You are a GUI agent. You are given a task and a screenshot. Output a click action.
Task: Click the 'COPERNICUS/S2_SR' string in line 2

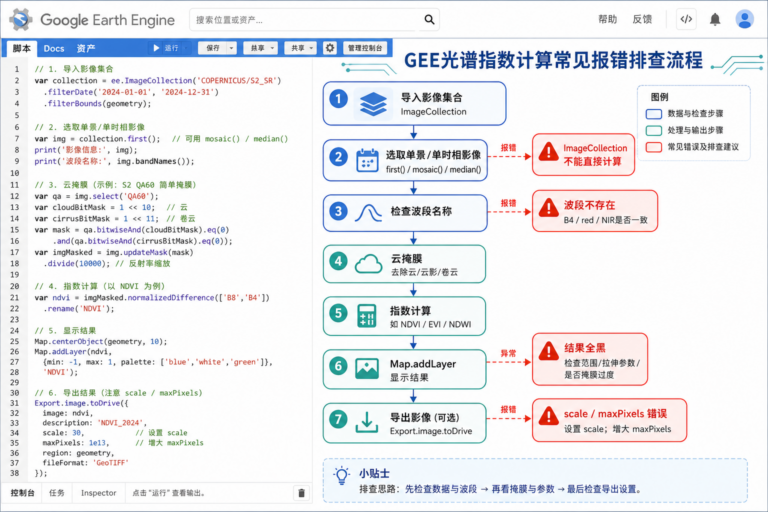coord(237,80)
